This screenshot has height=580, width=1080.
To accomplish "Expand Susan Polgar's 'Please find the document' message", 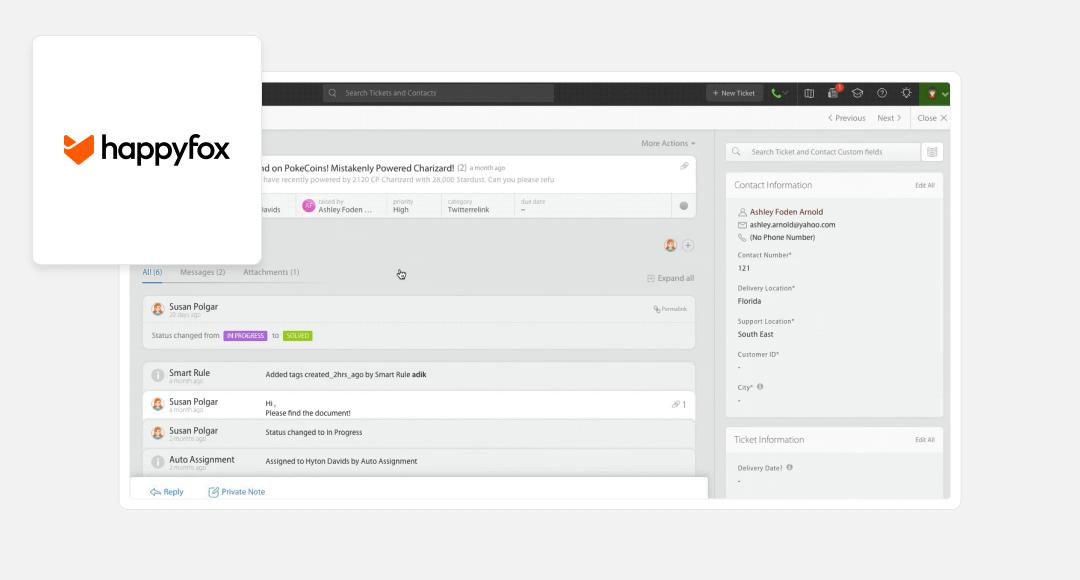I will click(x=419, y=405).
